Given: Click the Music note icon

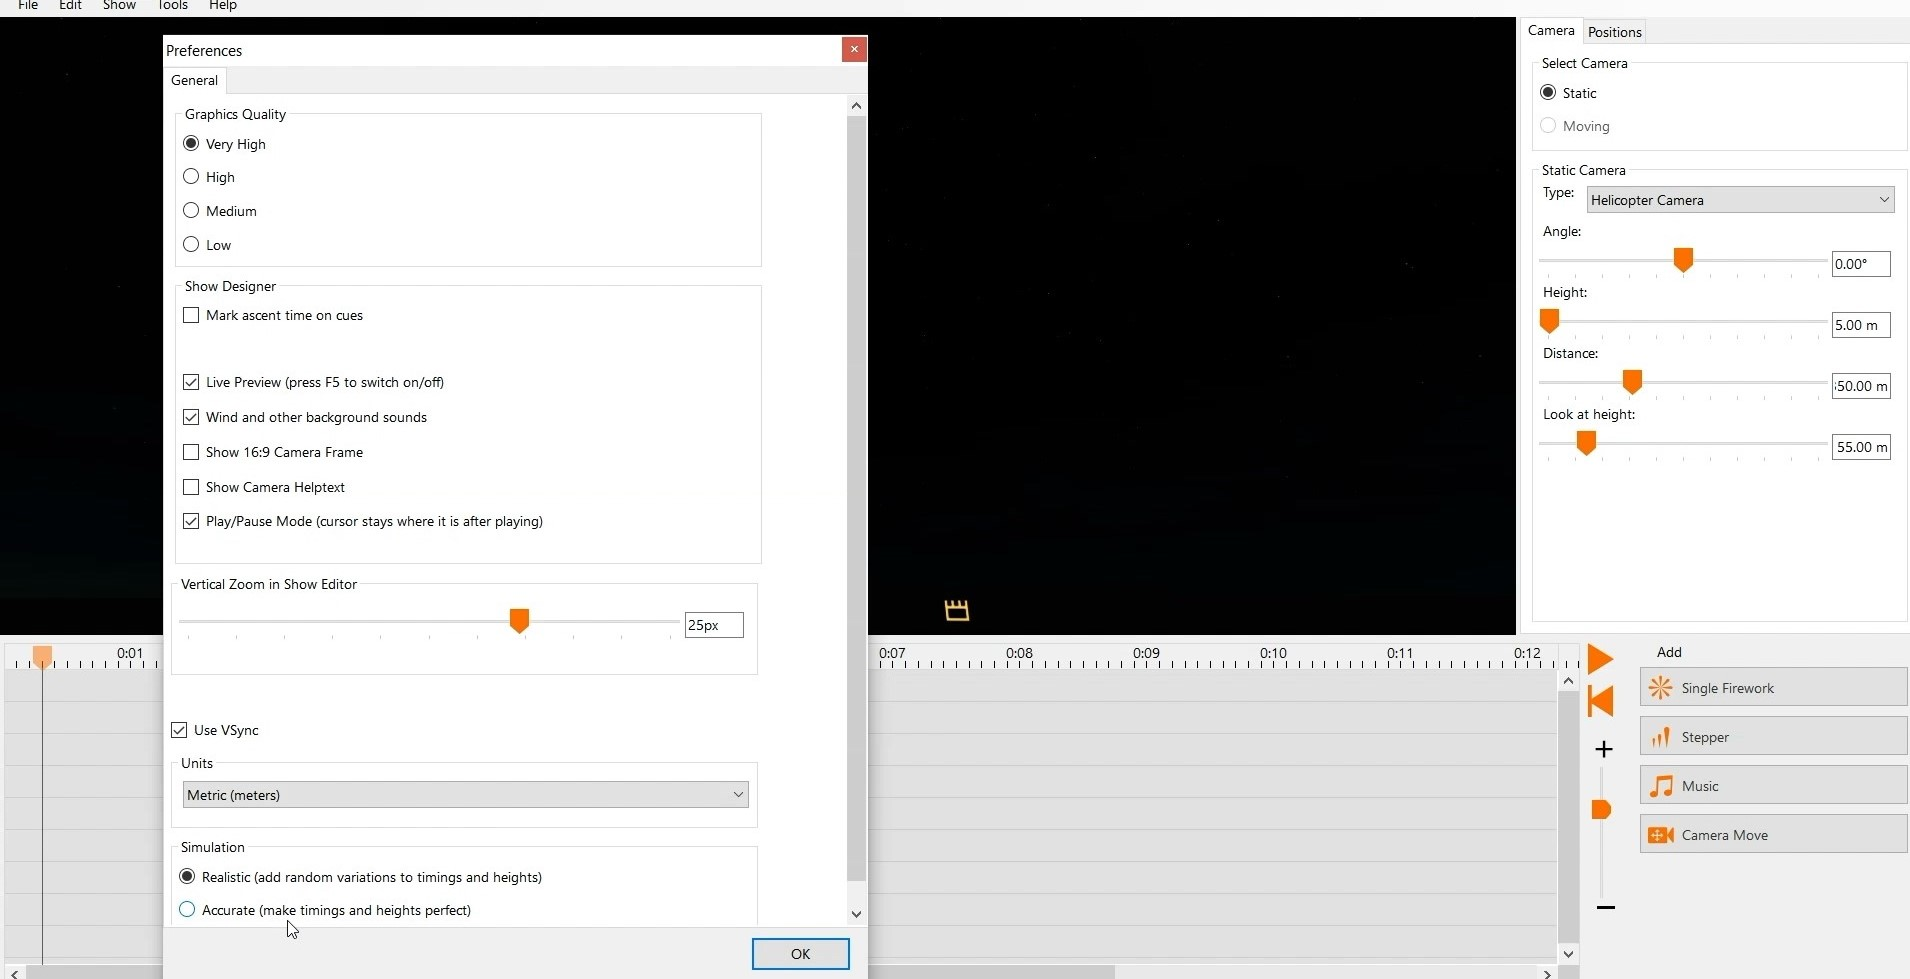Looking at the screenshot, I should click(x=1661, y=786).
